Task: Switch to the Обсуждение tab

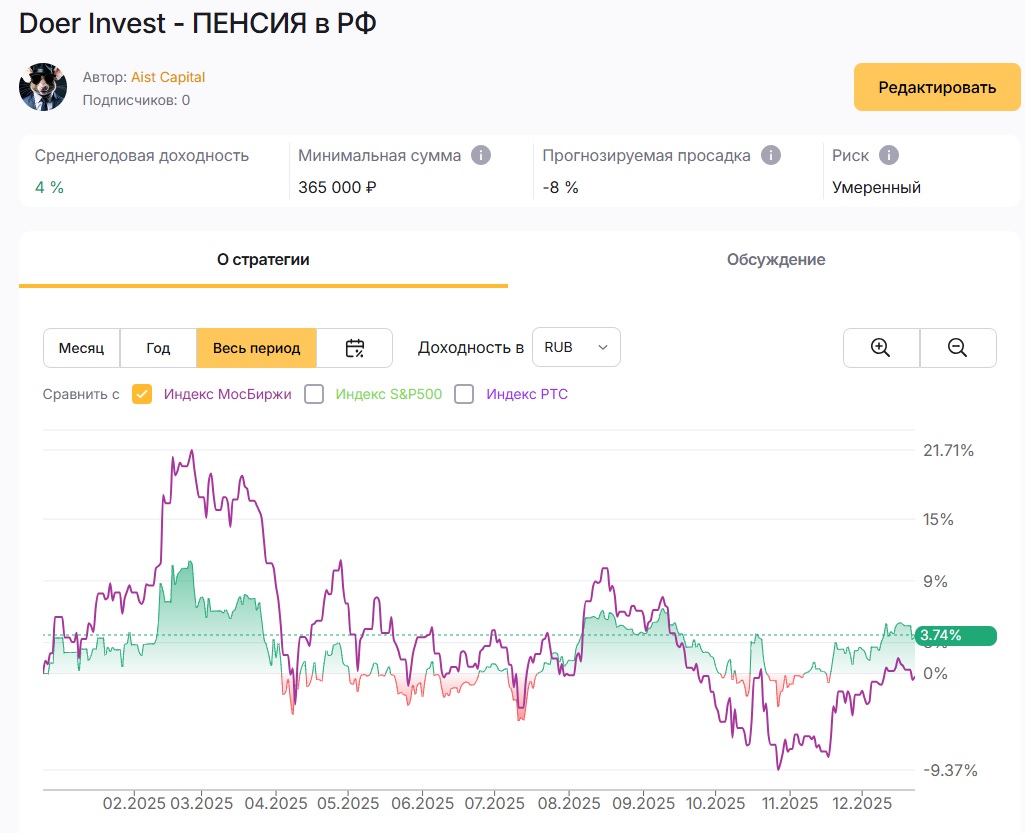Action: (776, 260)
